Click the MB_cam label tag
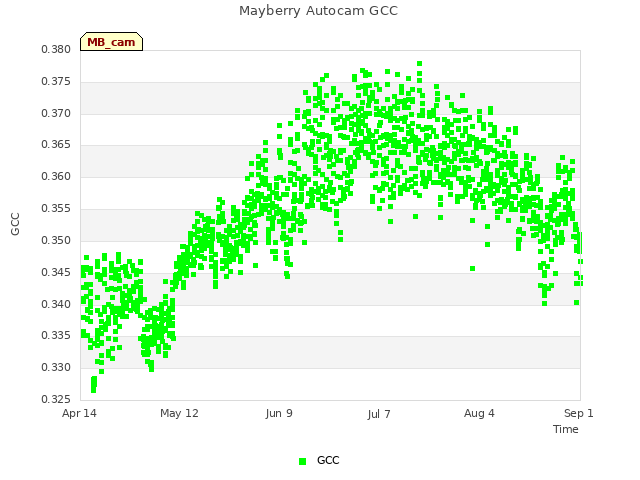The width and height of the screenshot is (640, 480). (111, 42)
